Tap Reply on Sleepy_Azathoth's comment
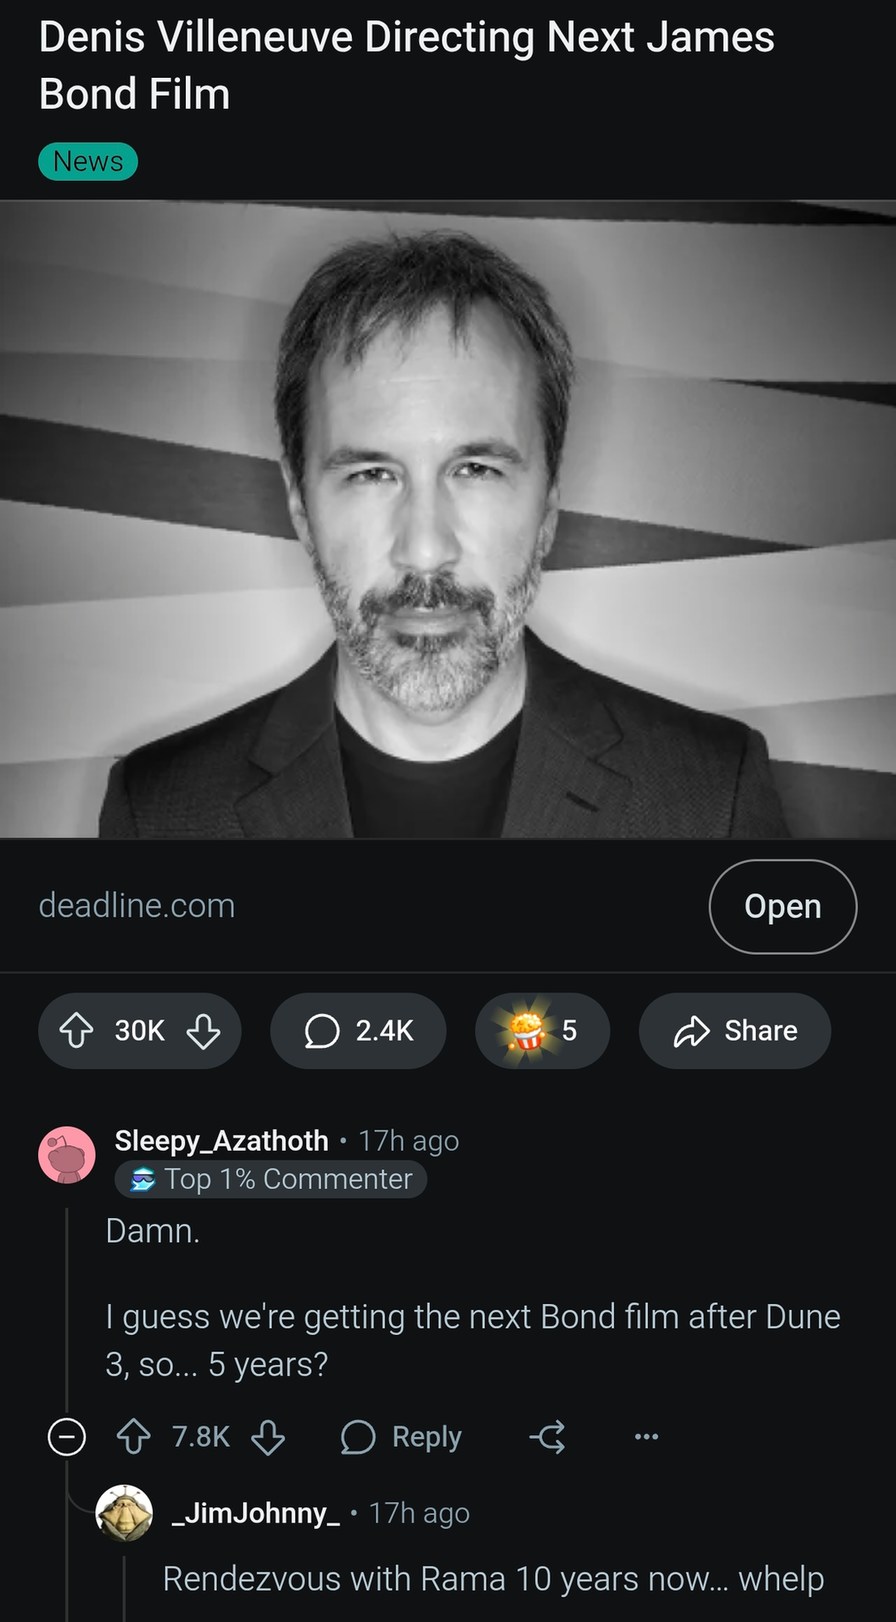896x1622 pixels. (400, 1437)
